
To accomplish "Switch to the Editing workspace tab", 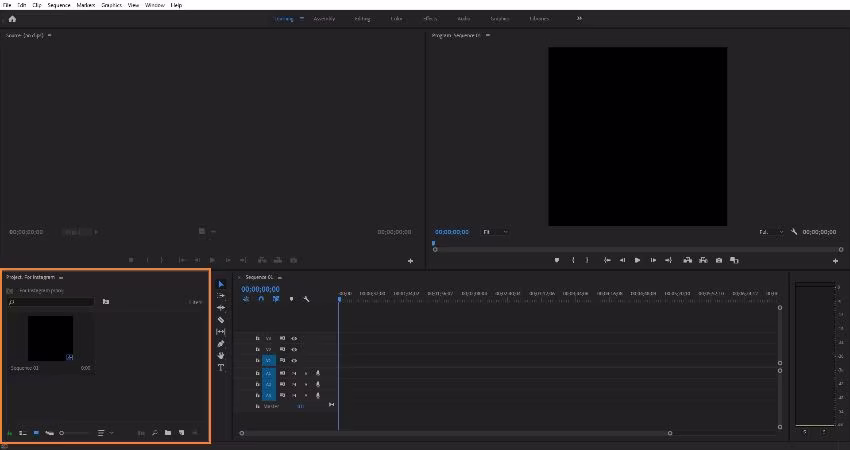I will (361, 18).
